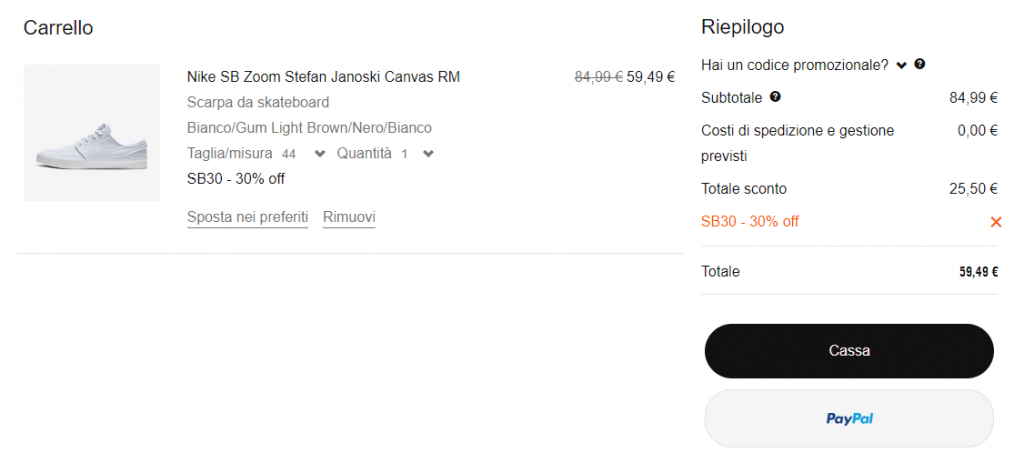Click the Scarpa da skateboard description
Viewport: 1024px width, 463px height.
point(258,102)
